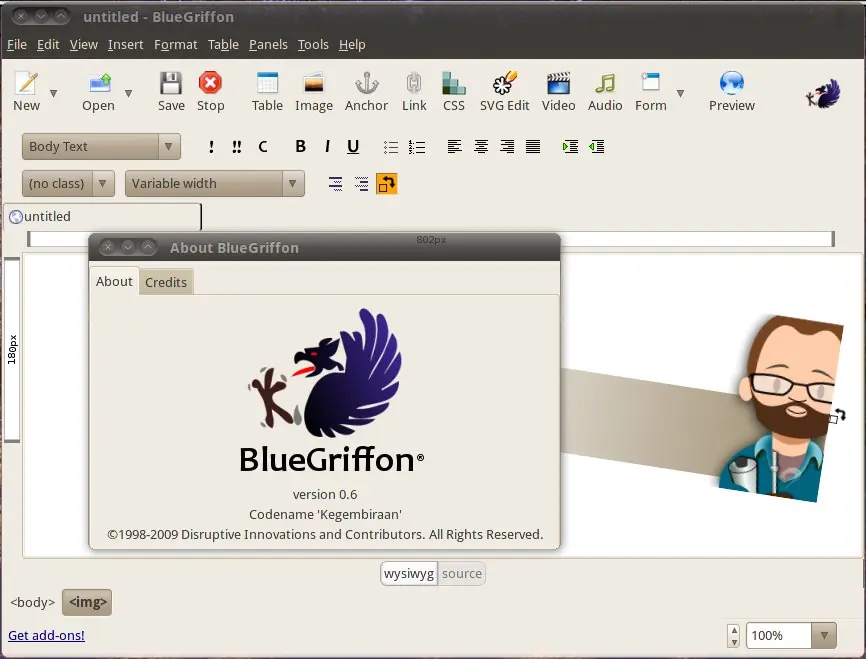
Task: Click the red Stop icon
Action: pyautogui.click(x=210, y=84)
